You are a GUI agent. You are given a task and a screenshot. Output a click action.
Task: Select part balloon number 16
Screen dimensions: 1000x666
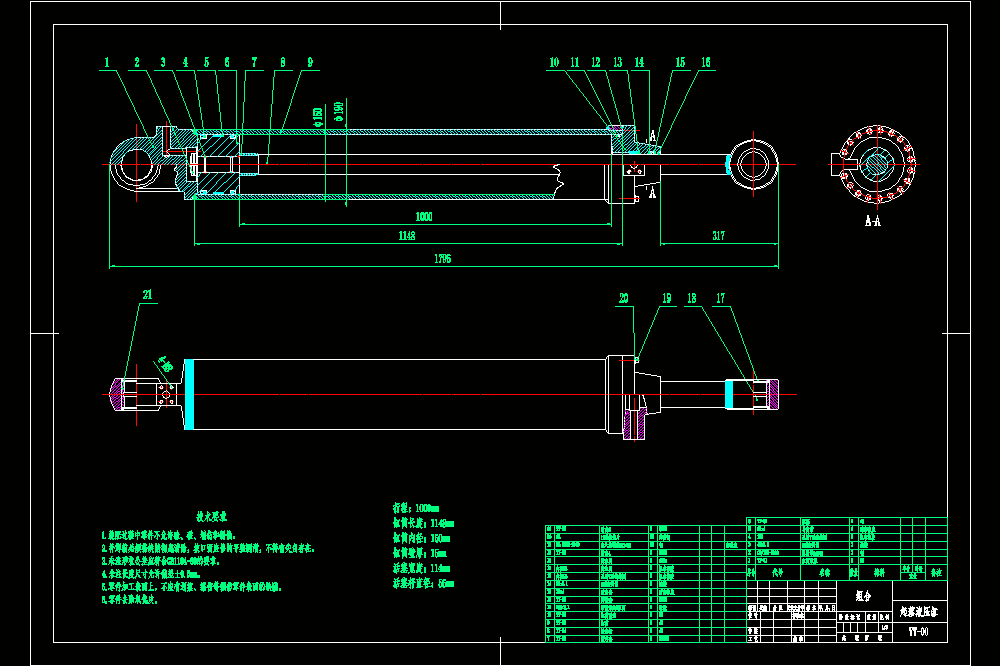[706, 63]
